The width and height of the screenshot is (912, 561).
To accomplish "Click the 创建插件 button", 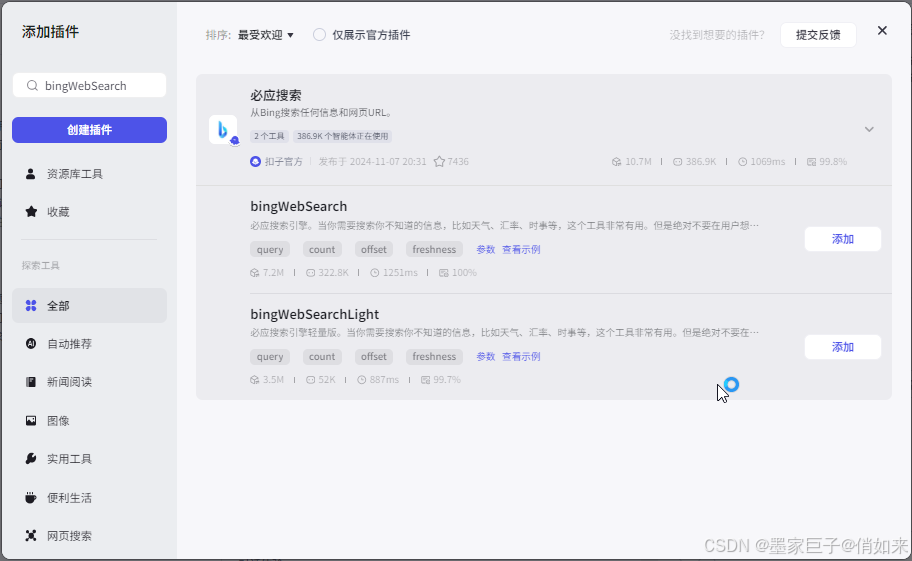I will point(90,130).
